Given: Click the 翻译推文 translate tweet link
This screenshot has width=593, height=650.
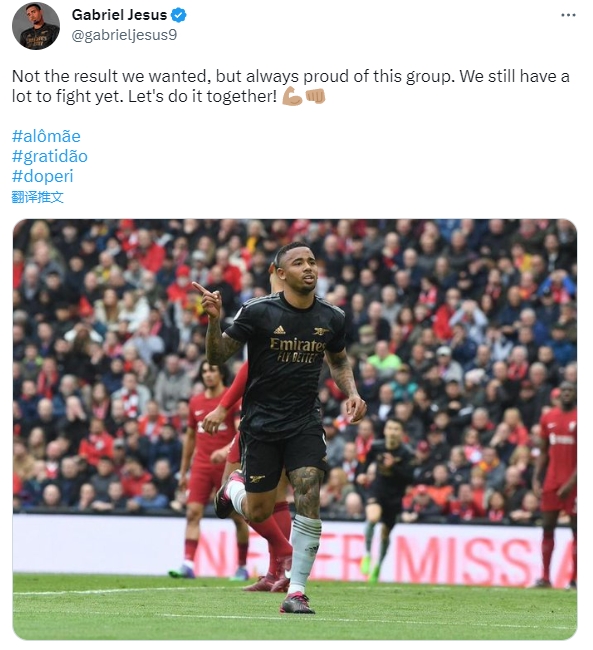Looking at the screenshot, I should 37,197.
